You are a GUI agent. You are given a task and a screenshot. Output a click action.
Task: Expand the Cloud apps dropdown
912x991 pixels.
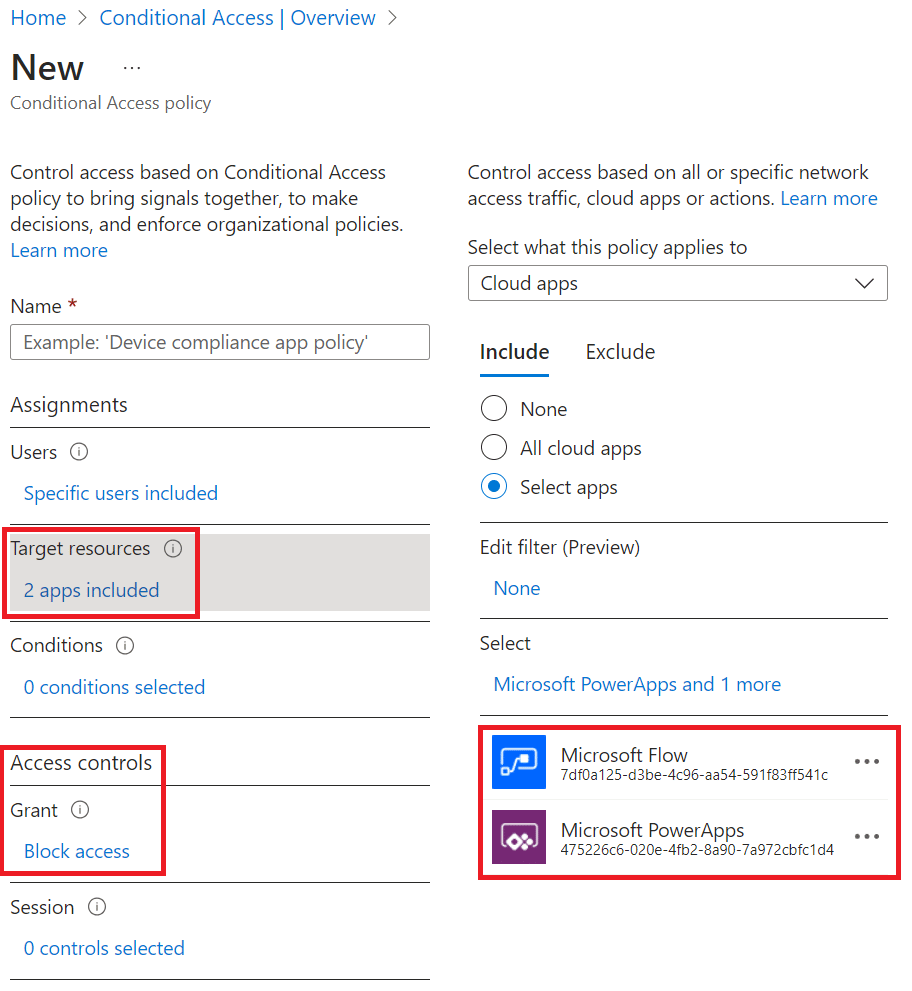pos(678,283)
